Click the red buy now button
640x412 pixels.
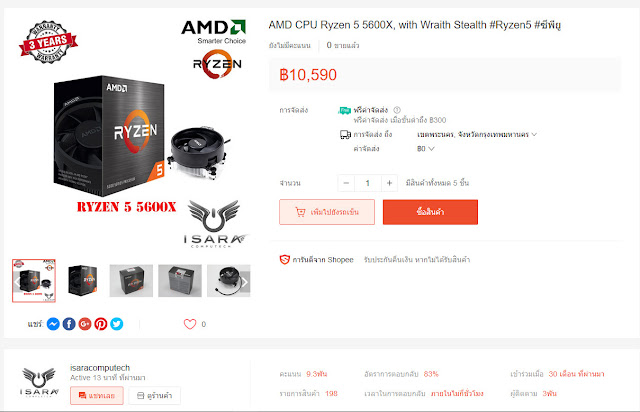point(430,212)
